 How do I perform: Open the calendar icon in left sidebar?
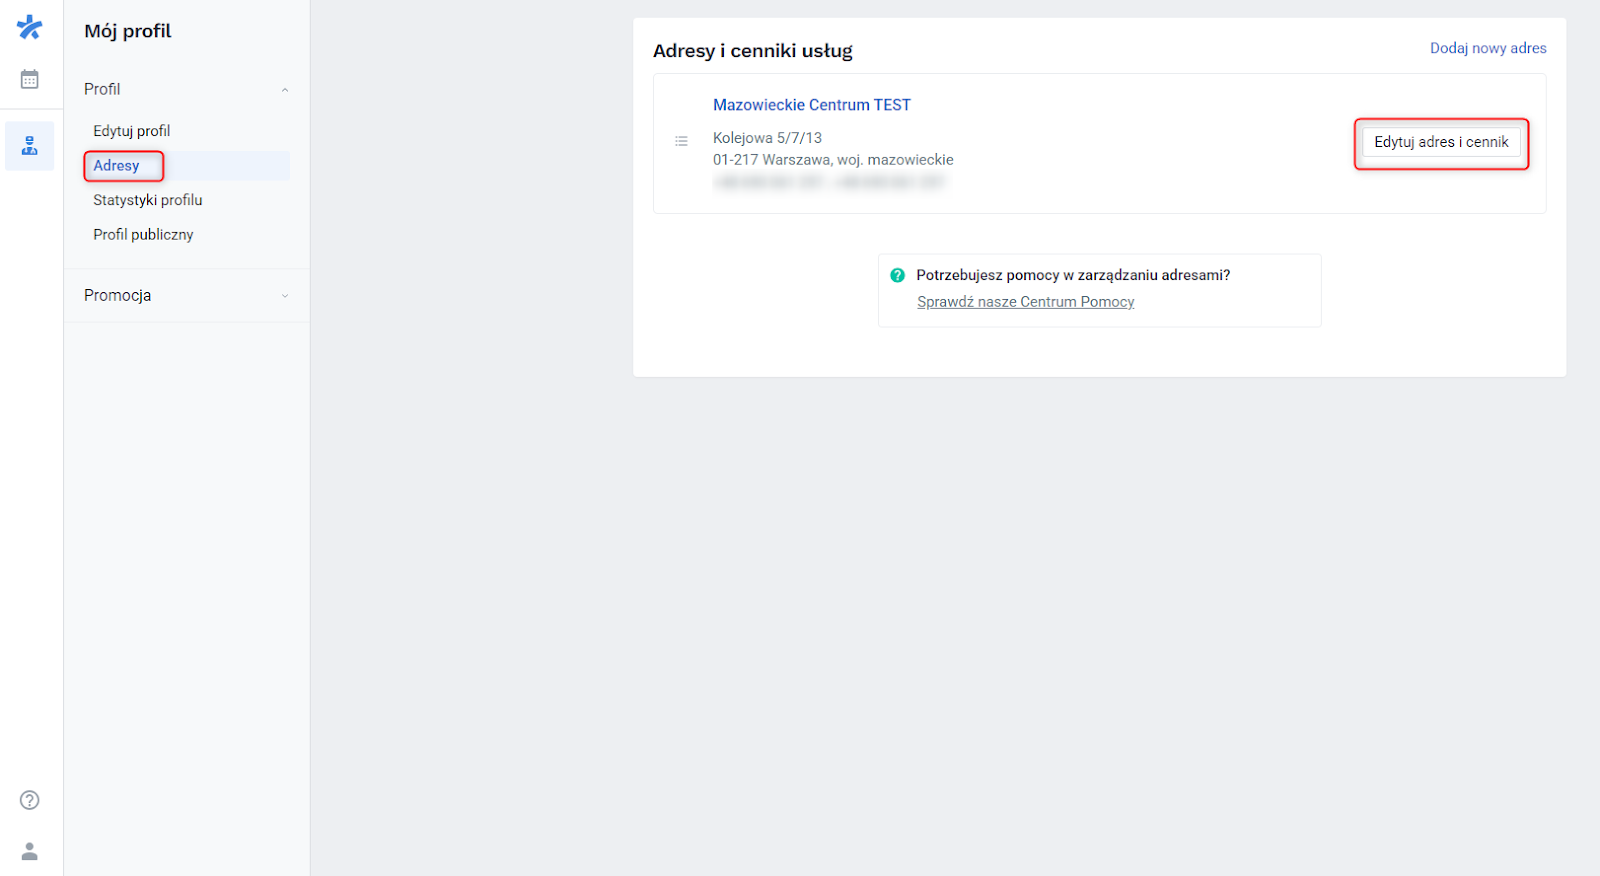(30, 78)
